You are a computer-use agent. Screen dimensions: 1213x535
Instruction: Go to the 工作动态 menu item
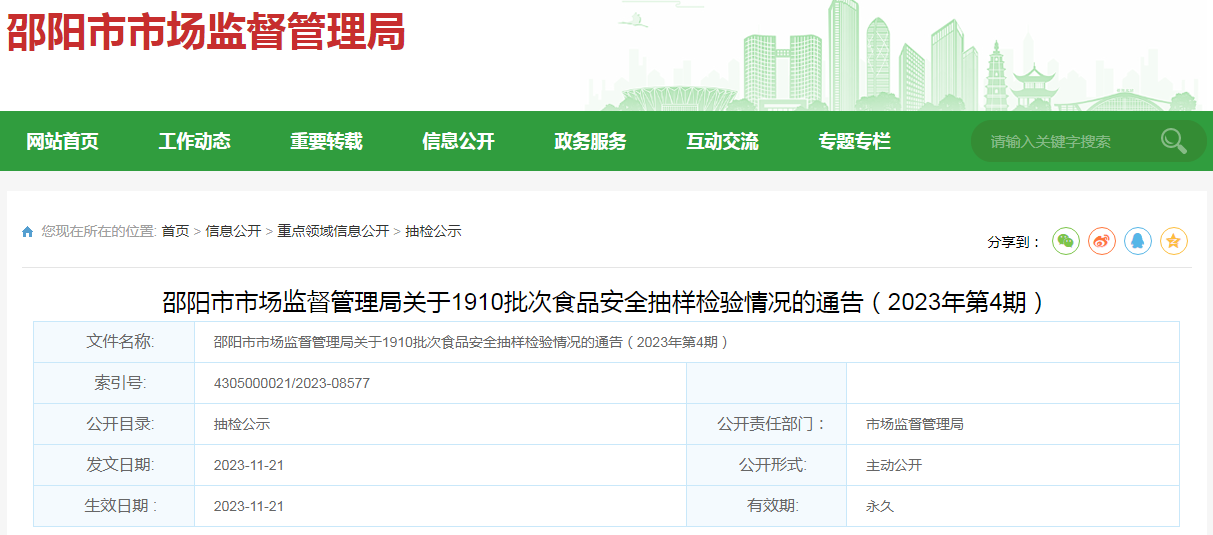pos(194,142)
